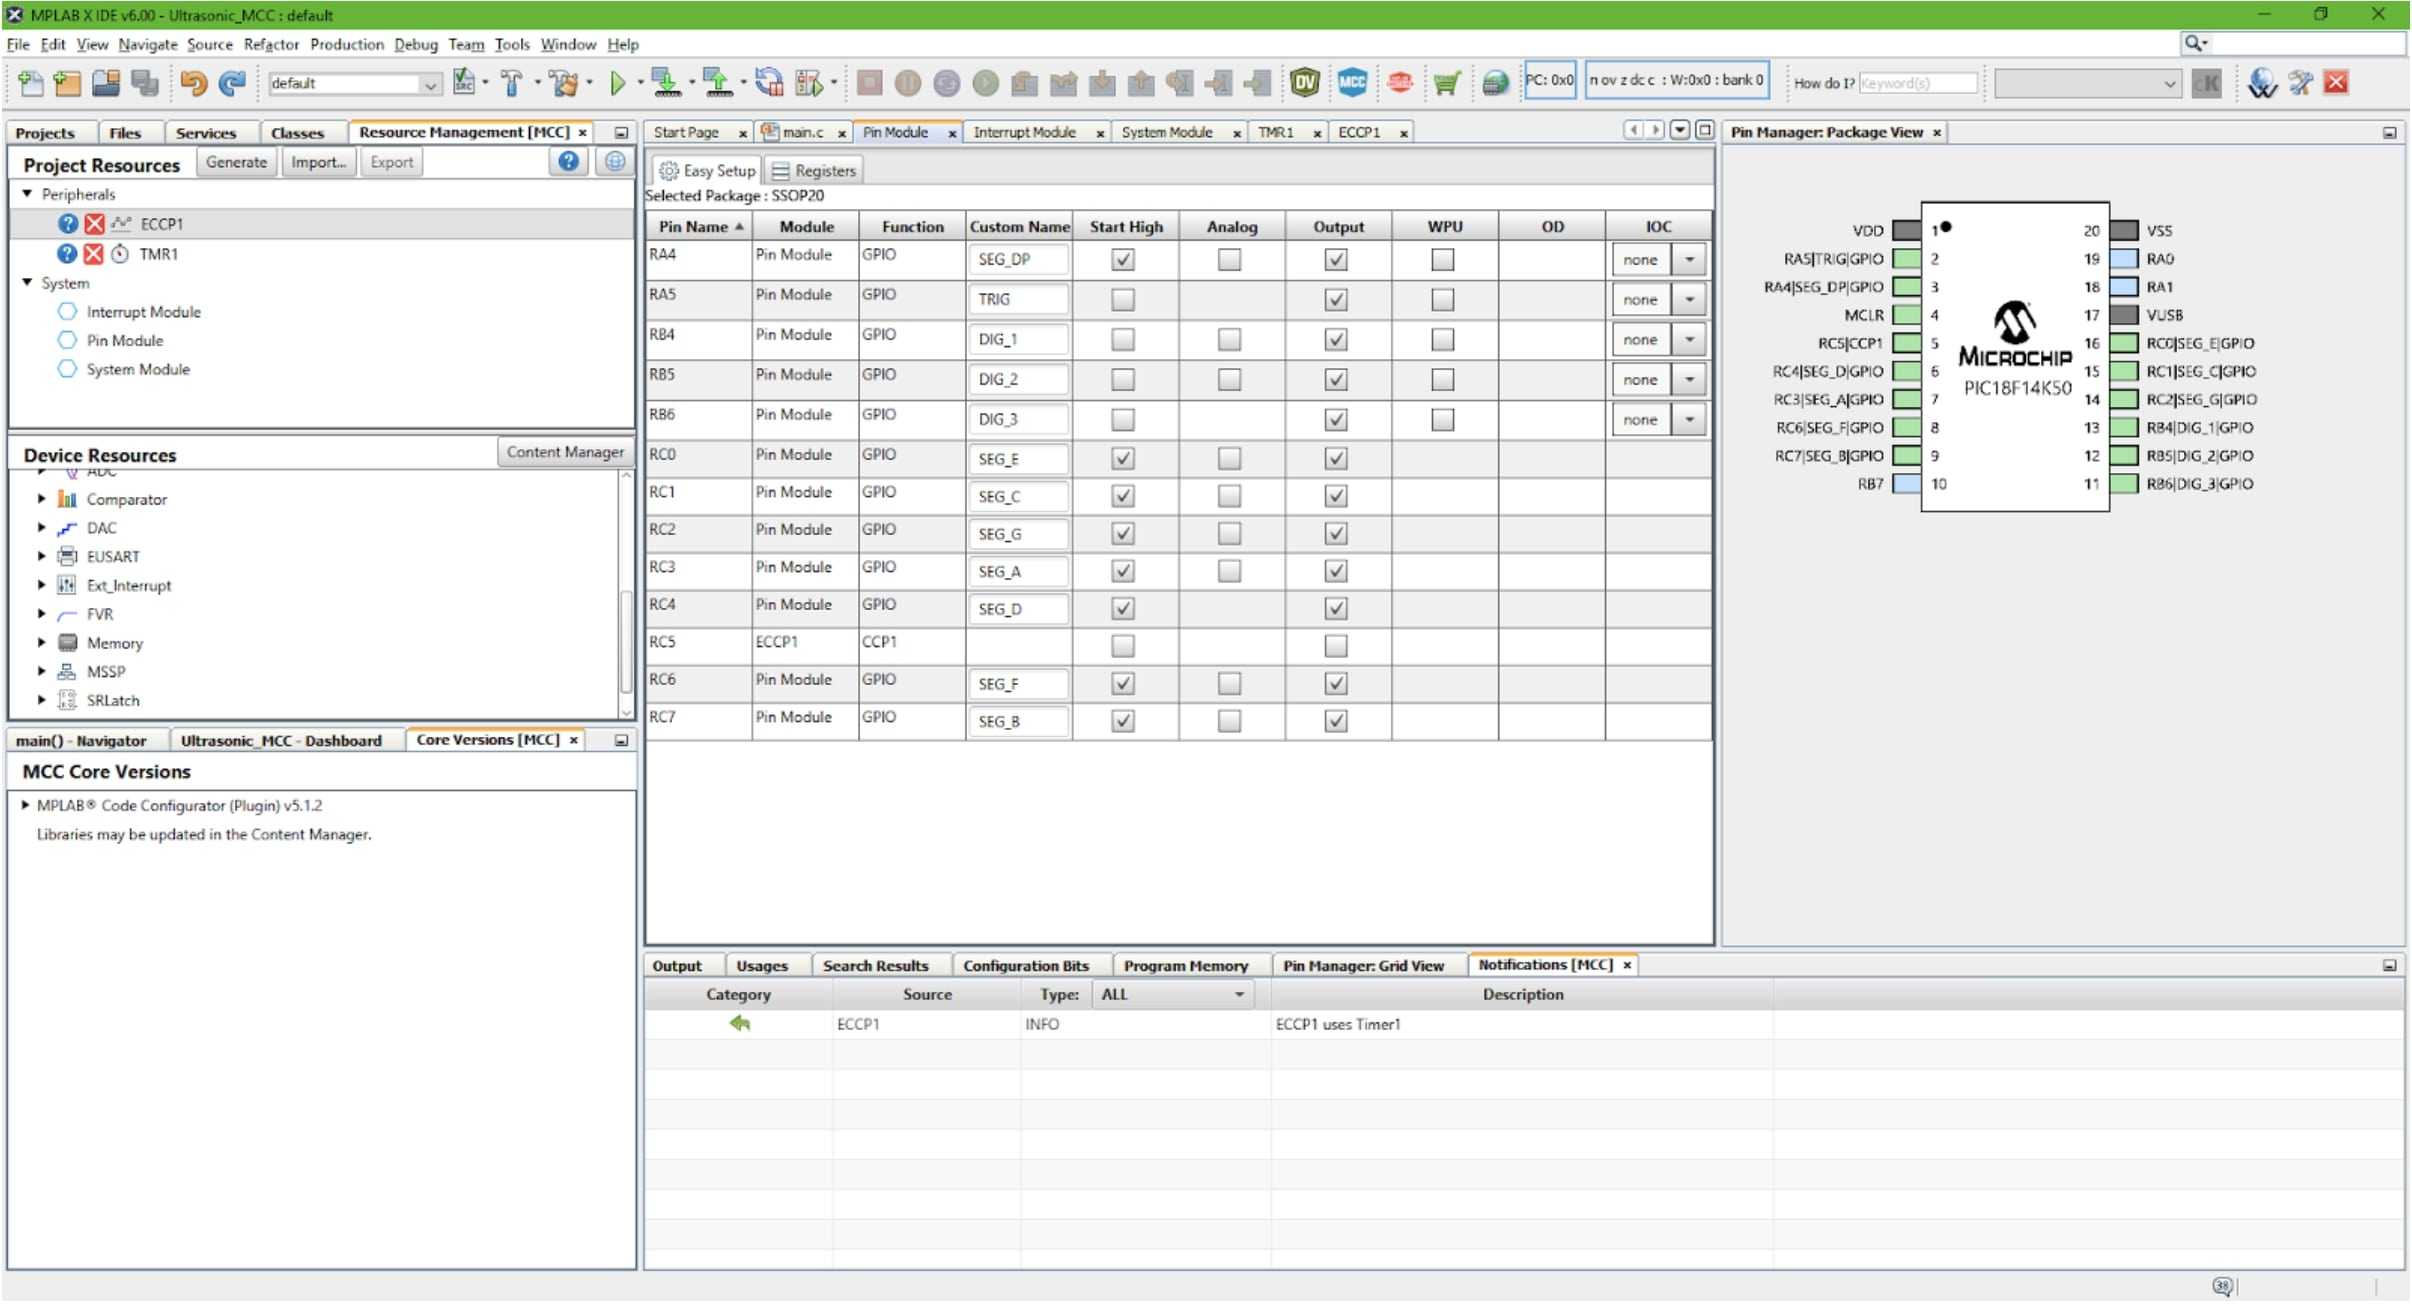The image size is (2412, 1304).
Task: Open the IOC dropdown for RA4
Action: [x=1689, y=260]
